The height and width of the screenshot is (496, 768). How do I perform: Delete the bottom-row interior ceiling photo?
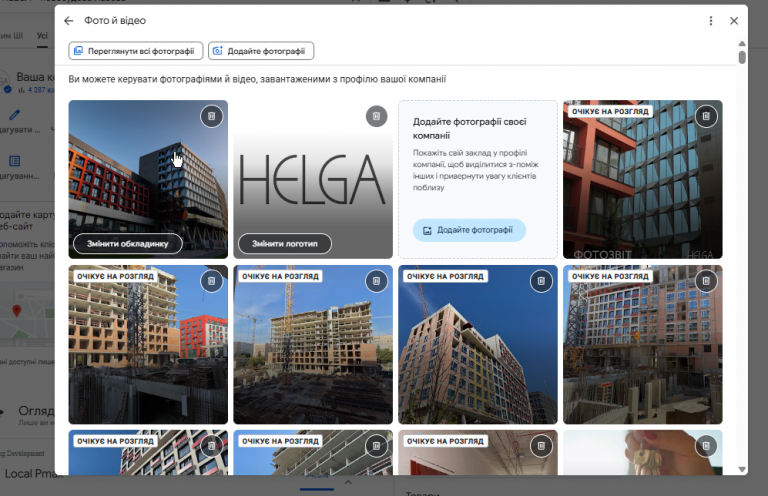(x=541, y=446)
